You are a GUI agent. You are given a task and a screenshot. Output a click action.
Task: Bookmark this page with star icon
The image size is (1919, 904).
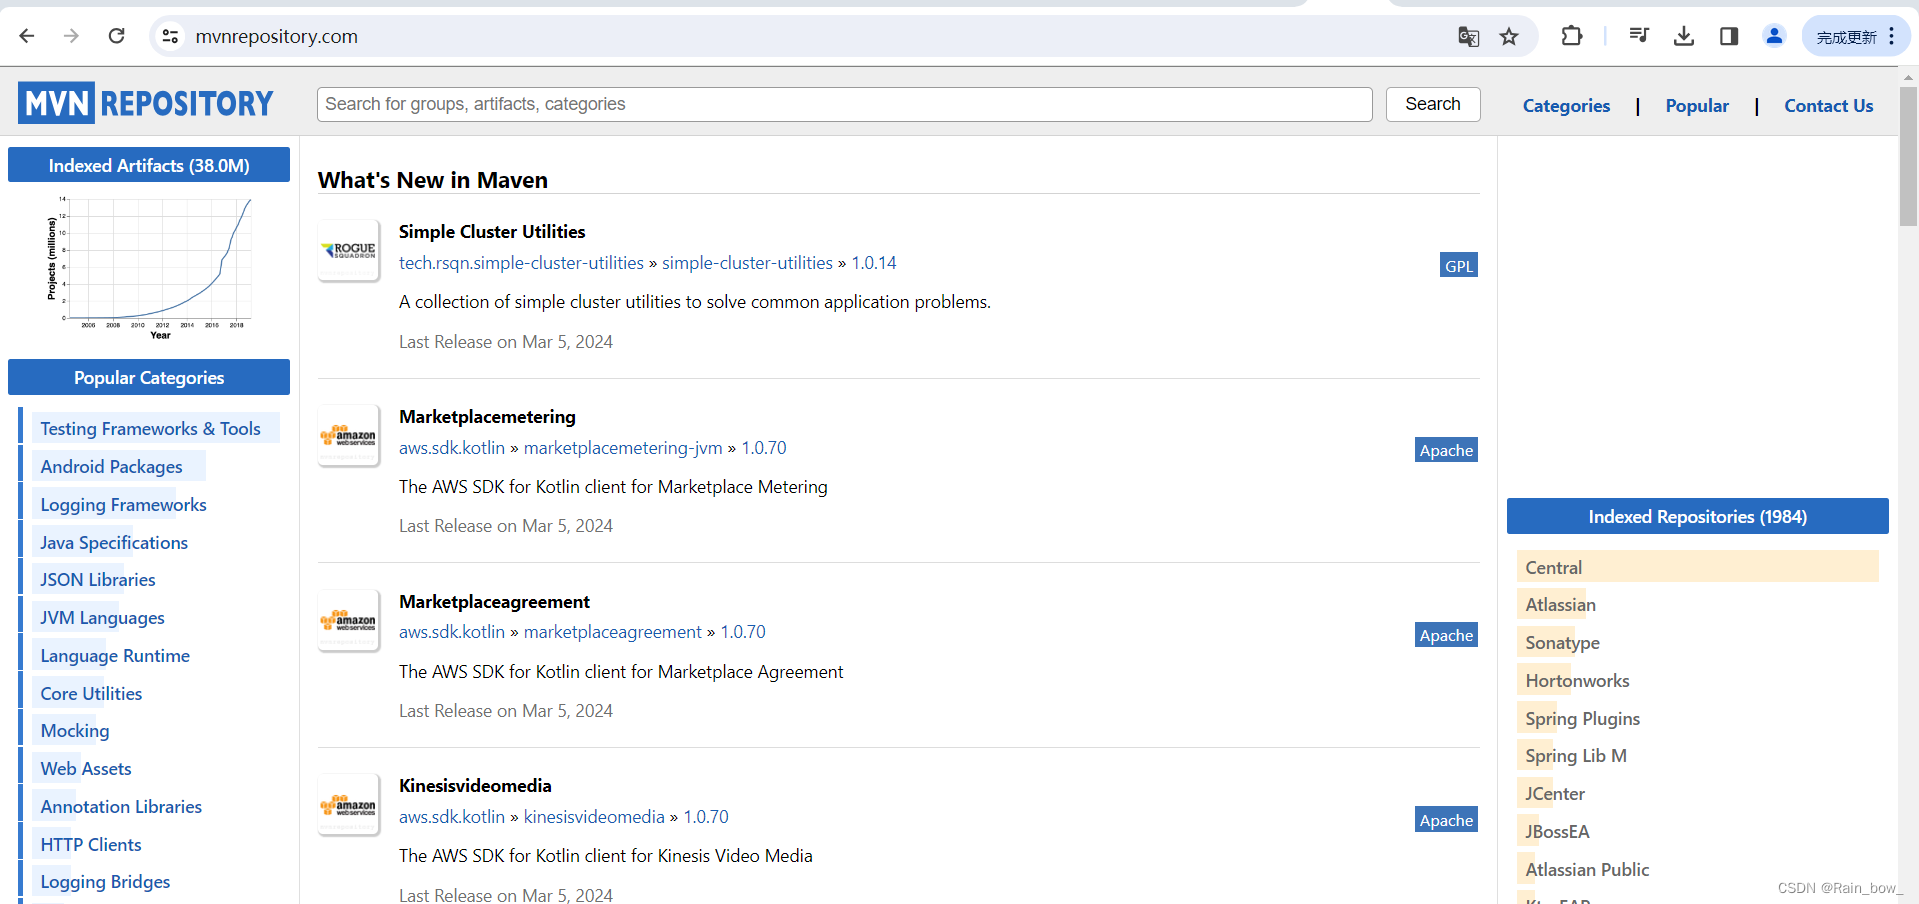click(x=1509, y=37)
